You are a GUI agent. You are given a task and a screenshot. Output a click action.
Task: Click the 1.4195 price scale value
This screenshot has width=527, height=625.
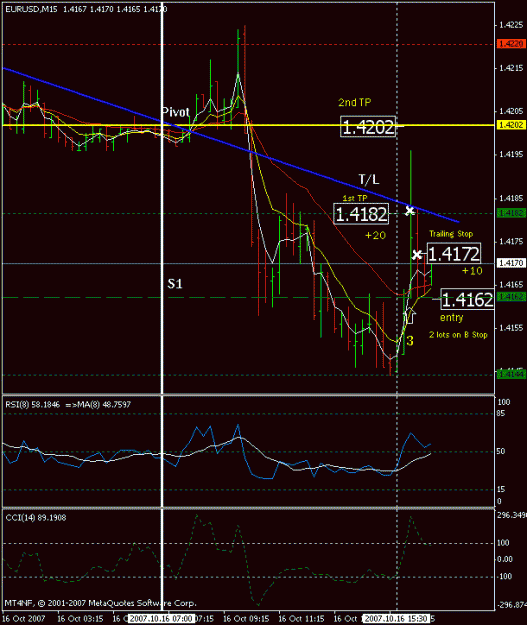(511, 154)
